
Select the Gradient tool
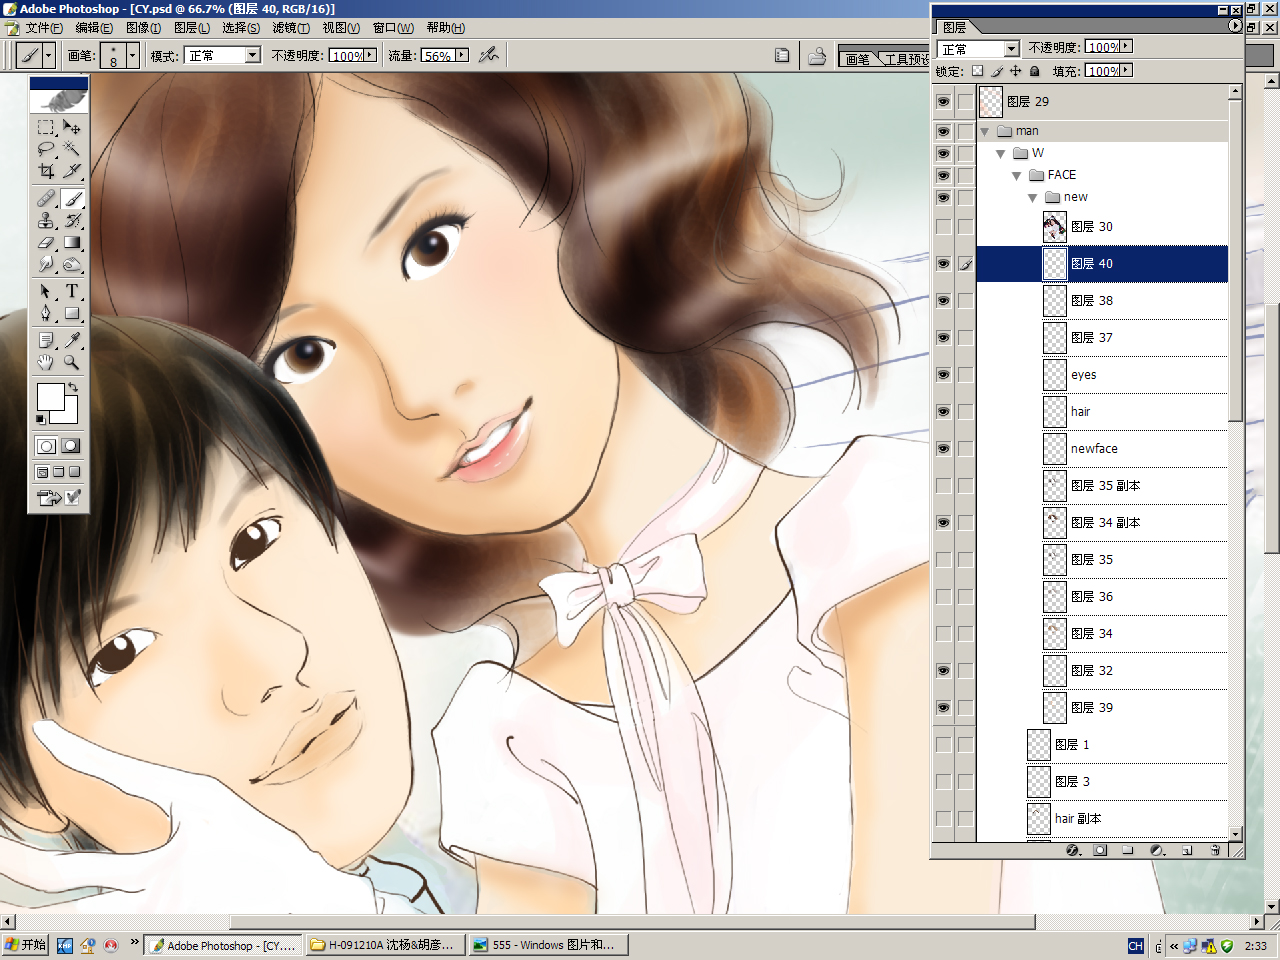coord(72,242)
